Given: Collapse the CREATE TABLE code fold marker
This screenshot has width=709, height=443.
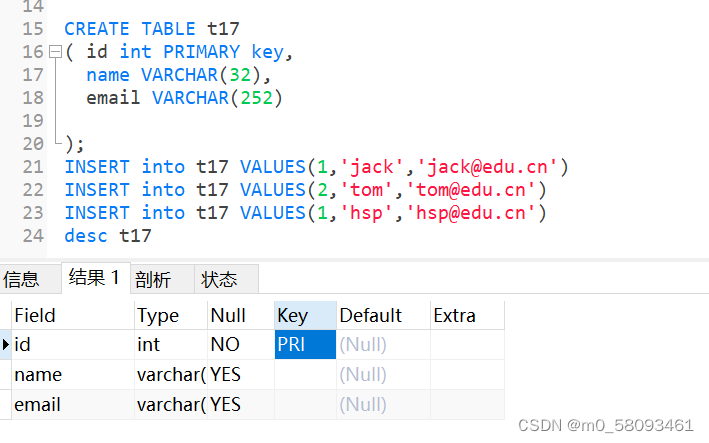Looking at the screenshot, I should [x=55, y=52].
